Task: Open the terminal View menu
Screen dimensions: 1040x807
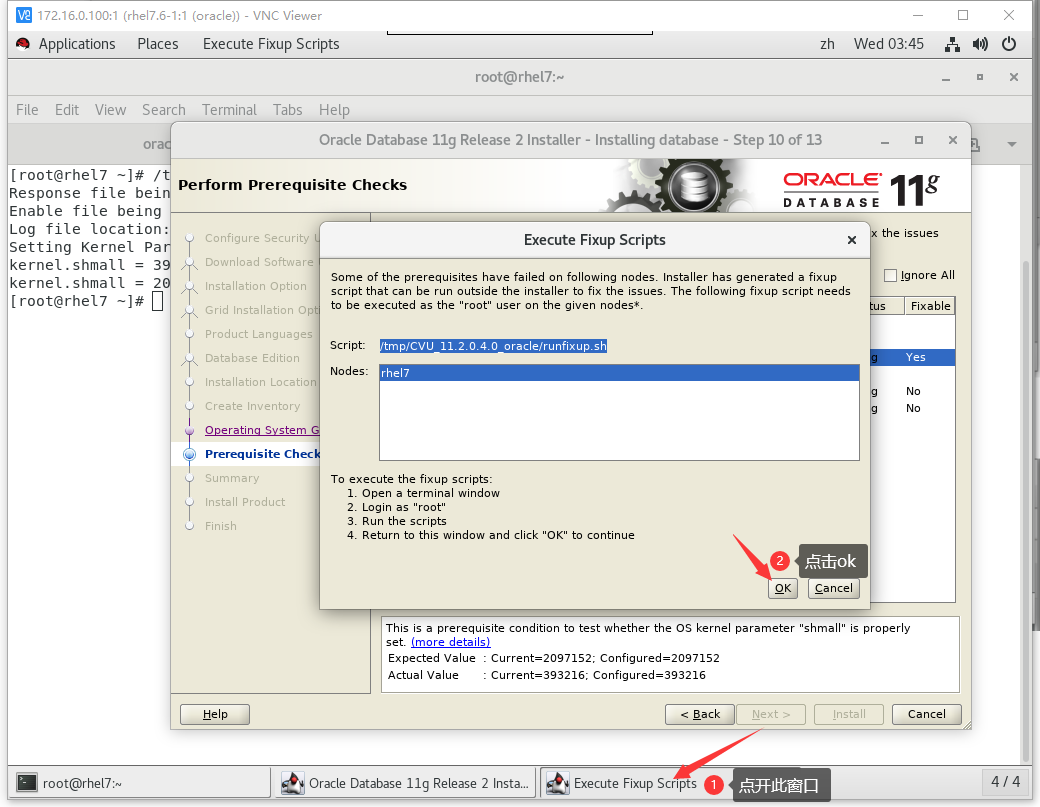Action: [x=110, y=109]
